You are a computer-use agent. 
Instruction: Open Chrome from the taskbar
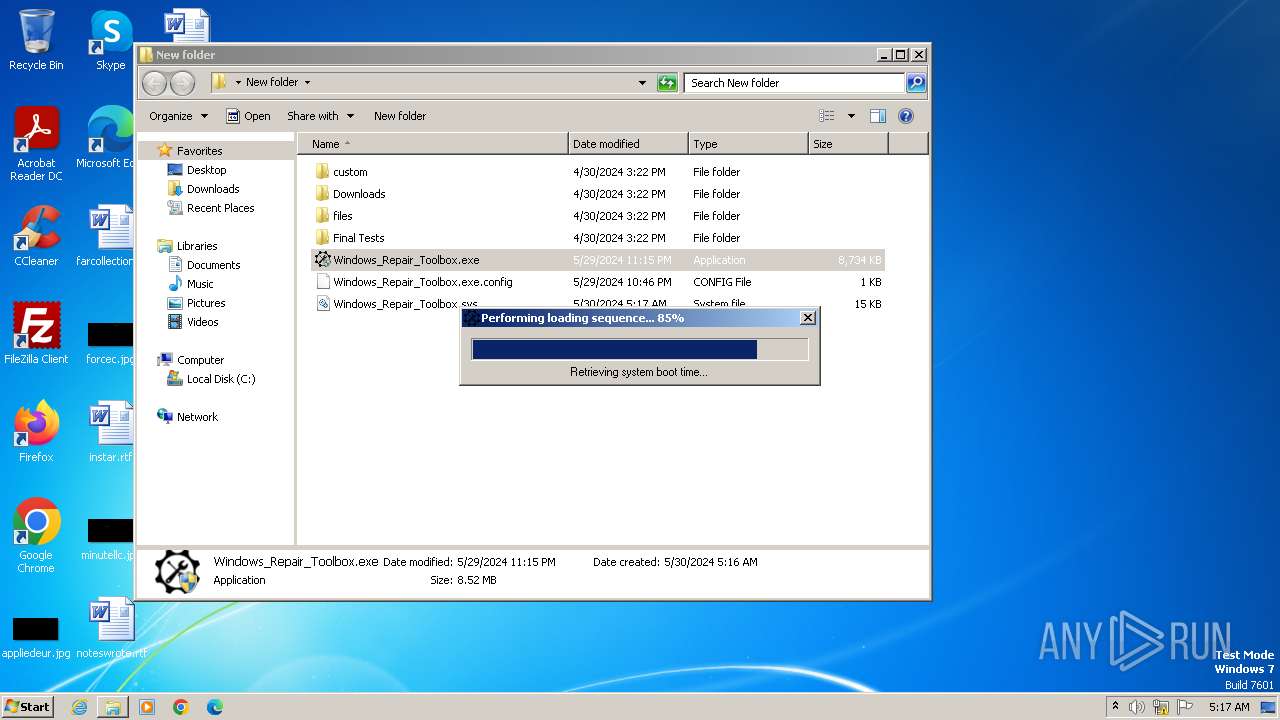181,707
